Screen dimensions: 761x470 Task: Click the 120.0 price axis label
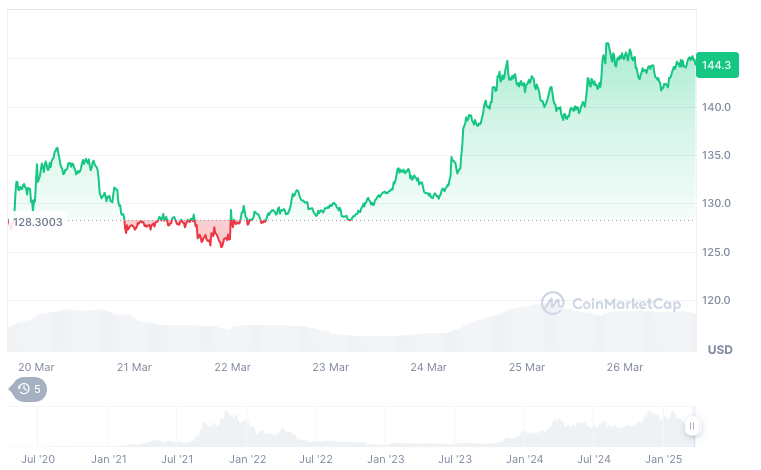tap(719, 300)
